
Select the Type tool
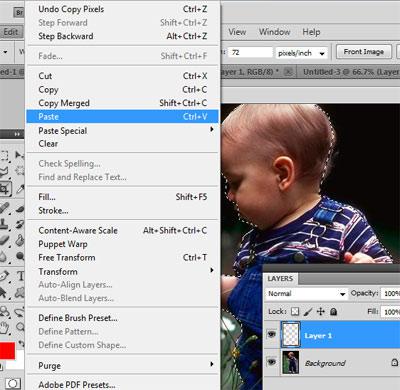pos(20,276)
